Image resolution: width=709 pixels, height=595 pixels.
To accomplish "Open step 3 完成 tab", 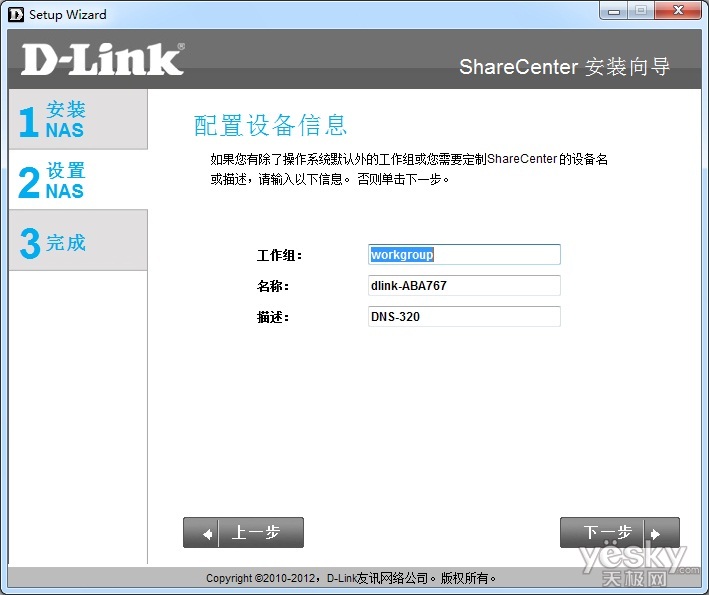I will tap(78, 241).
